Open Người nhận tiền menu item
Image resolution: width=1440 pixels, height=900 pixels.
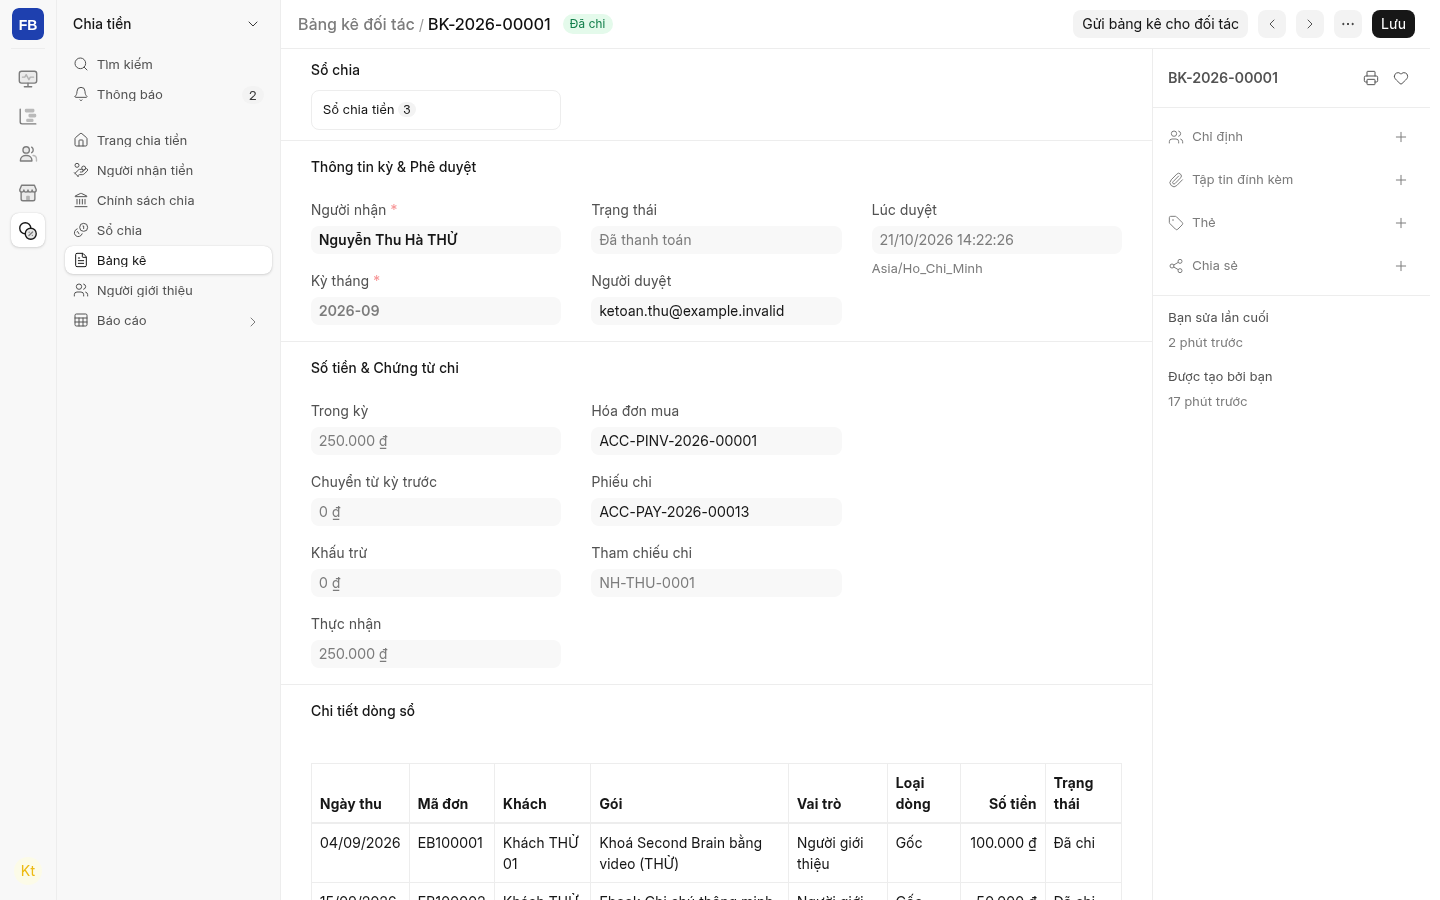pos(168,171)
